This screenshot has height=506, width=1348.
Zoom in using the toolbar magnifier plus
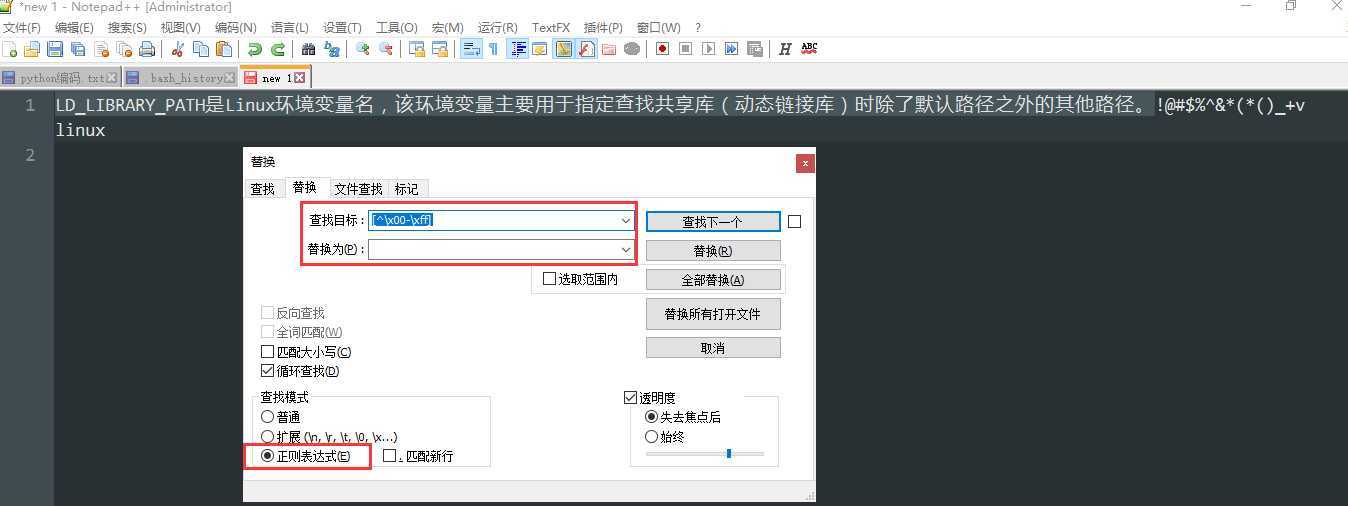click(363, 48)
